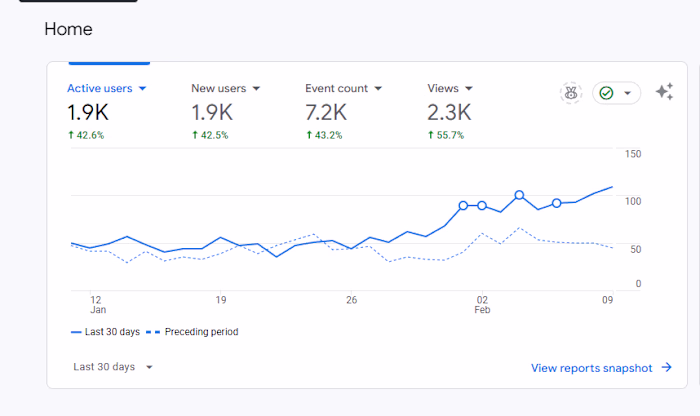
Task: Open the Insights sparkle icon
Action: click(x=664, y=92)
